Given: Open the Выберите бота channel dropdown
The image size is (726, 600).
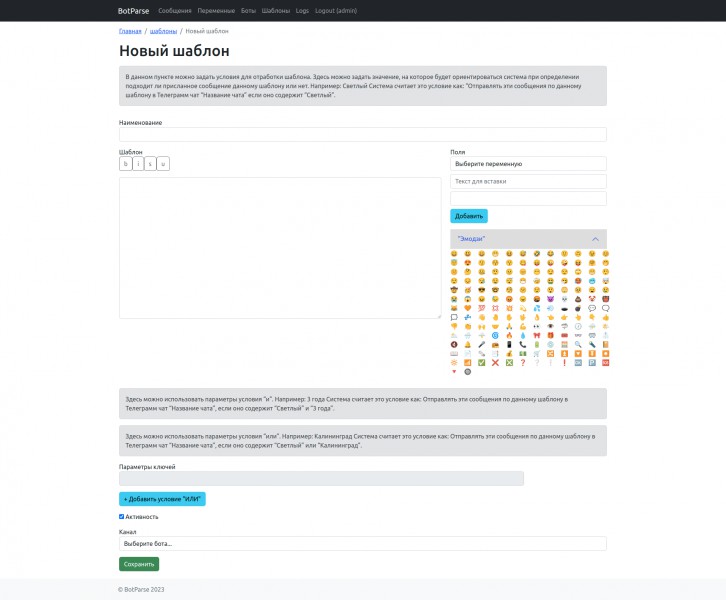Looking at the screenshot, I should (x=362, y=543).
